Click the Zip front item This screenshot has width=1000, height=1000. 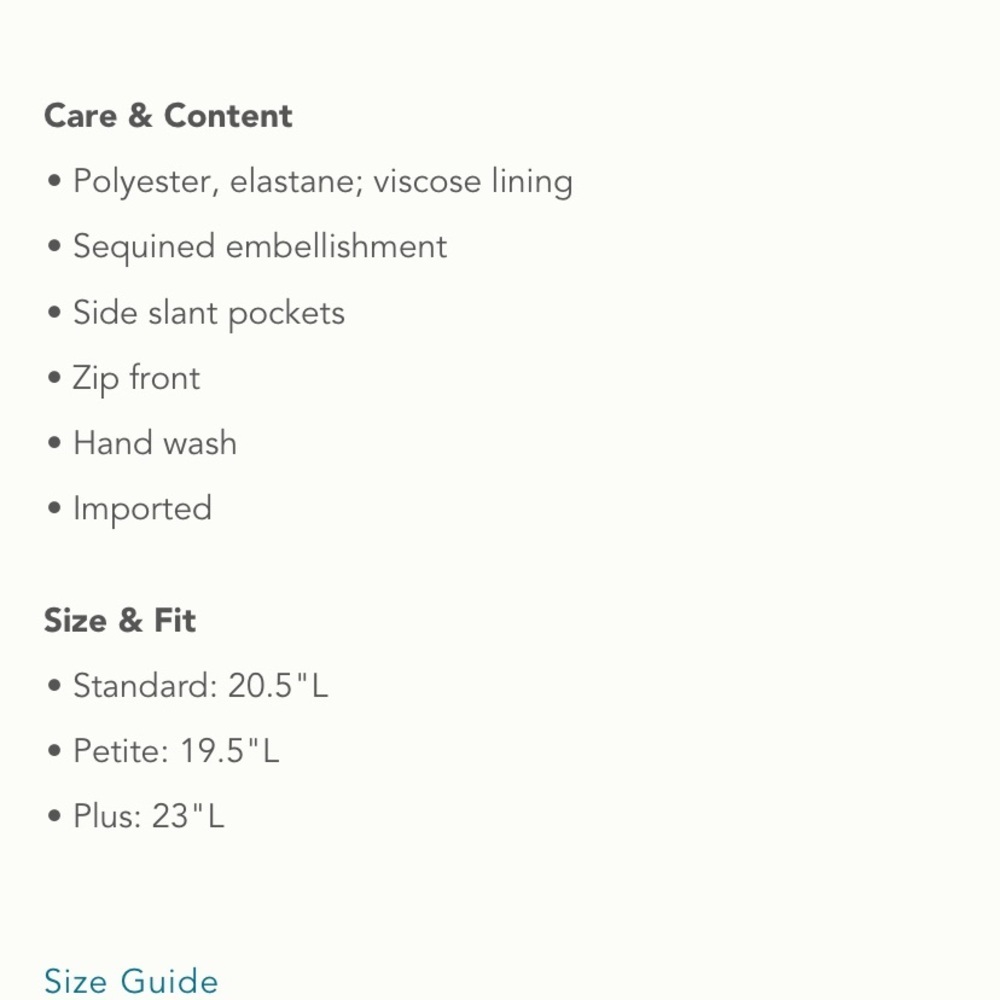point(136,378)
